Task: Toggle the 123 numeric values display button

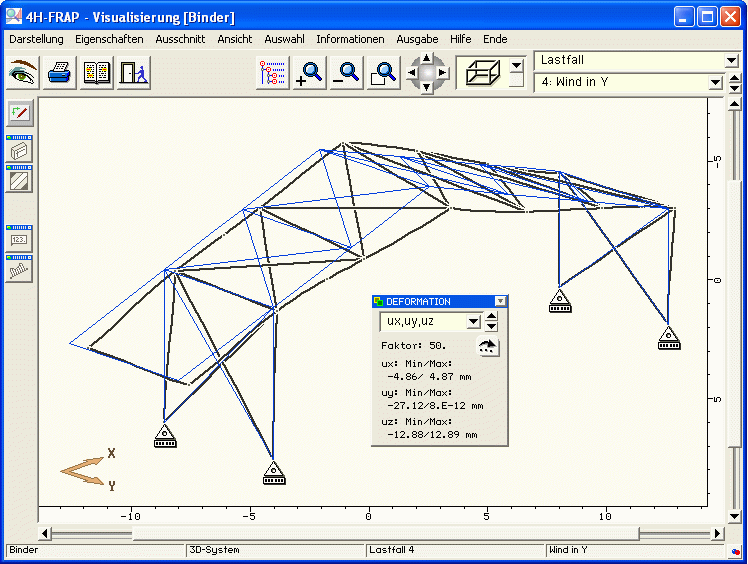Action: pos(20,240)
